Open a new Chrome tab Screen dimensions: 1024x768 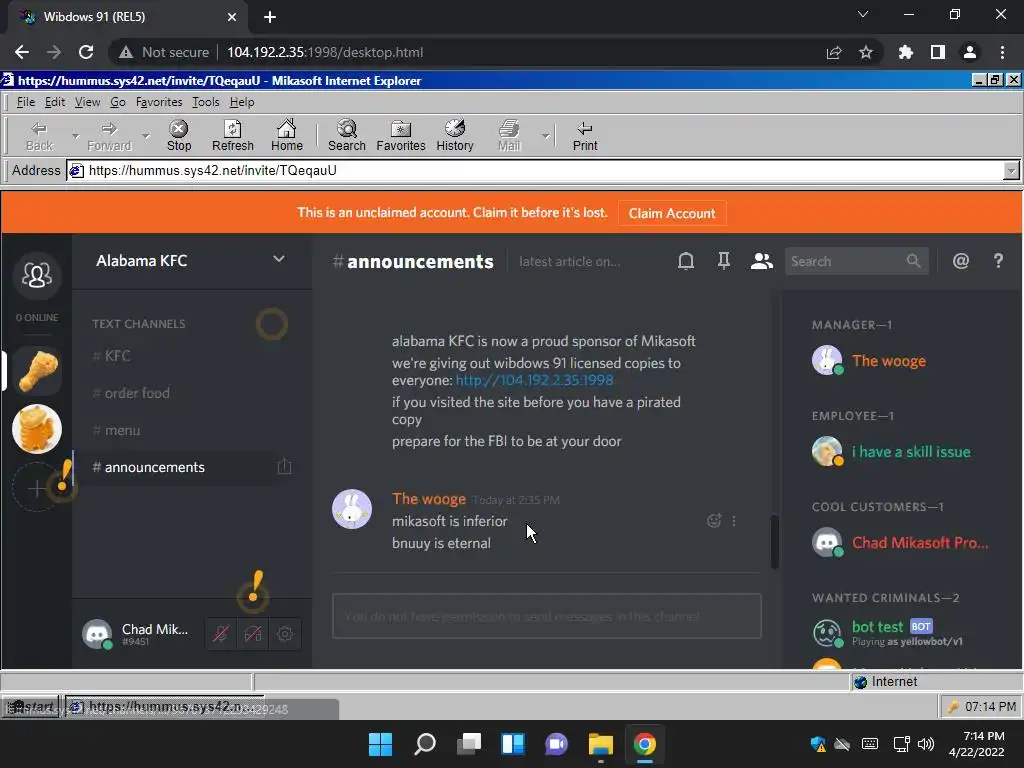point(270,17)
